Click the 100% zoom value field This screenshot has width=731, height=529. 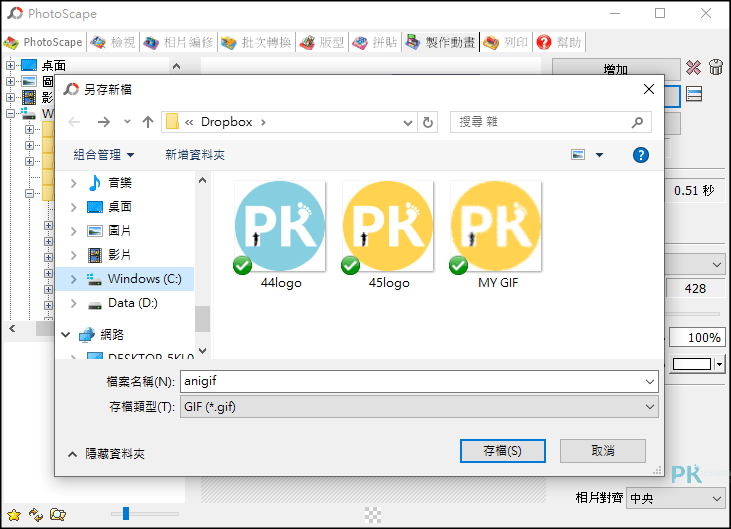coord(697,337)
